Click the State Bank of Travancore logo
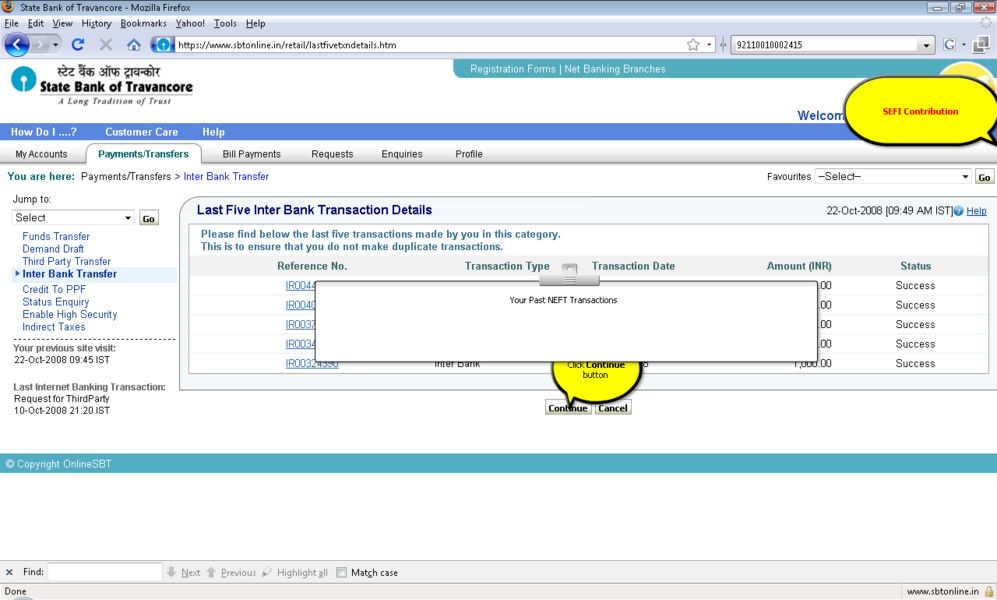 pos(101,86)
